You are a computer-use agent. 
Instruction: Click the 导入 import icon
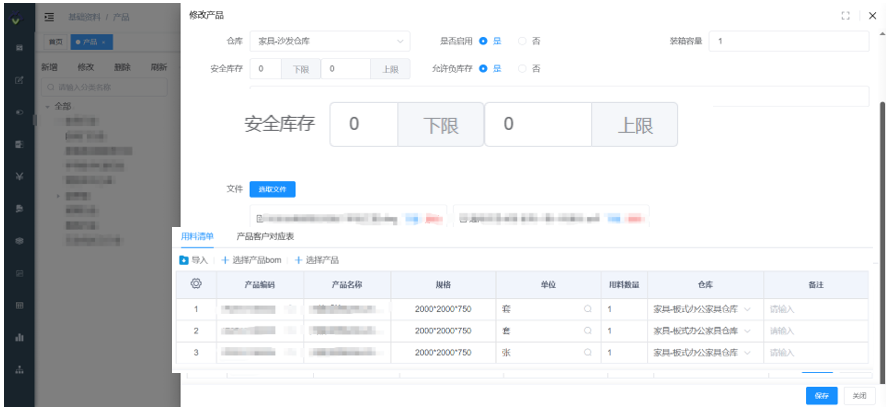184,260
